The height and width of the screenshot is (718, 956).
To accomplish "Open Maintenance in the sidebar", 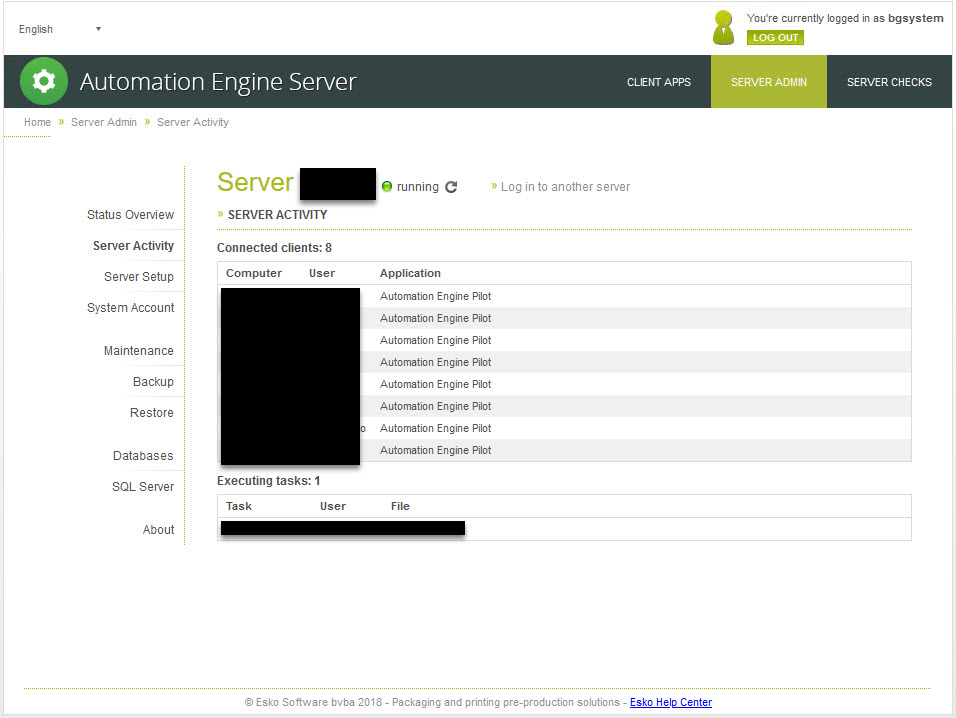I will pos(138,351).
